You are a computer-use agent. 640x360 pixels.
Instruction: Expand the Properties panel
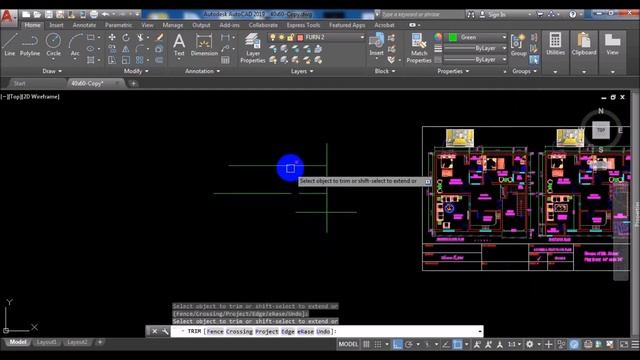(453, 71)
